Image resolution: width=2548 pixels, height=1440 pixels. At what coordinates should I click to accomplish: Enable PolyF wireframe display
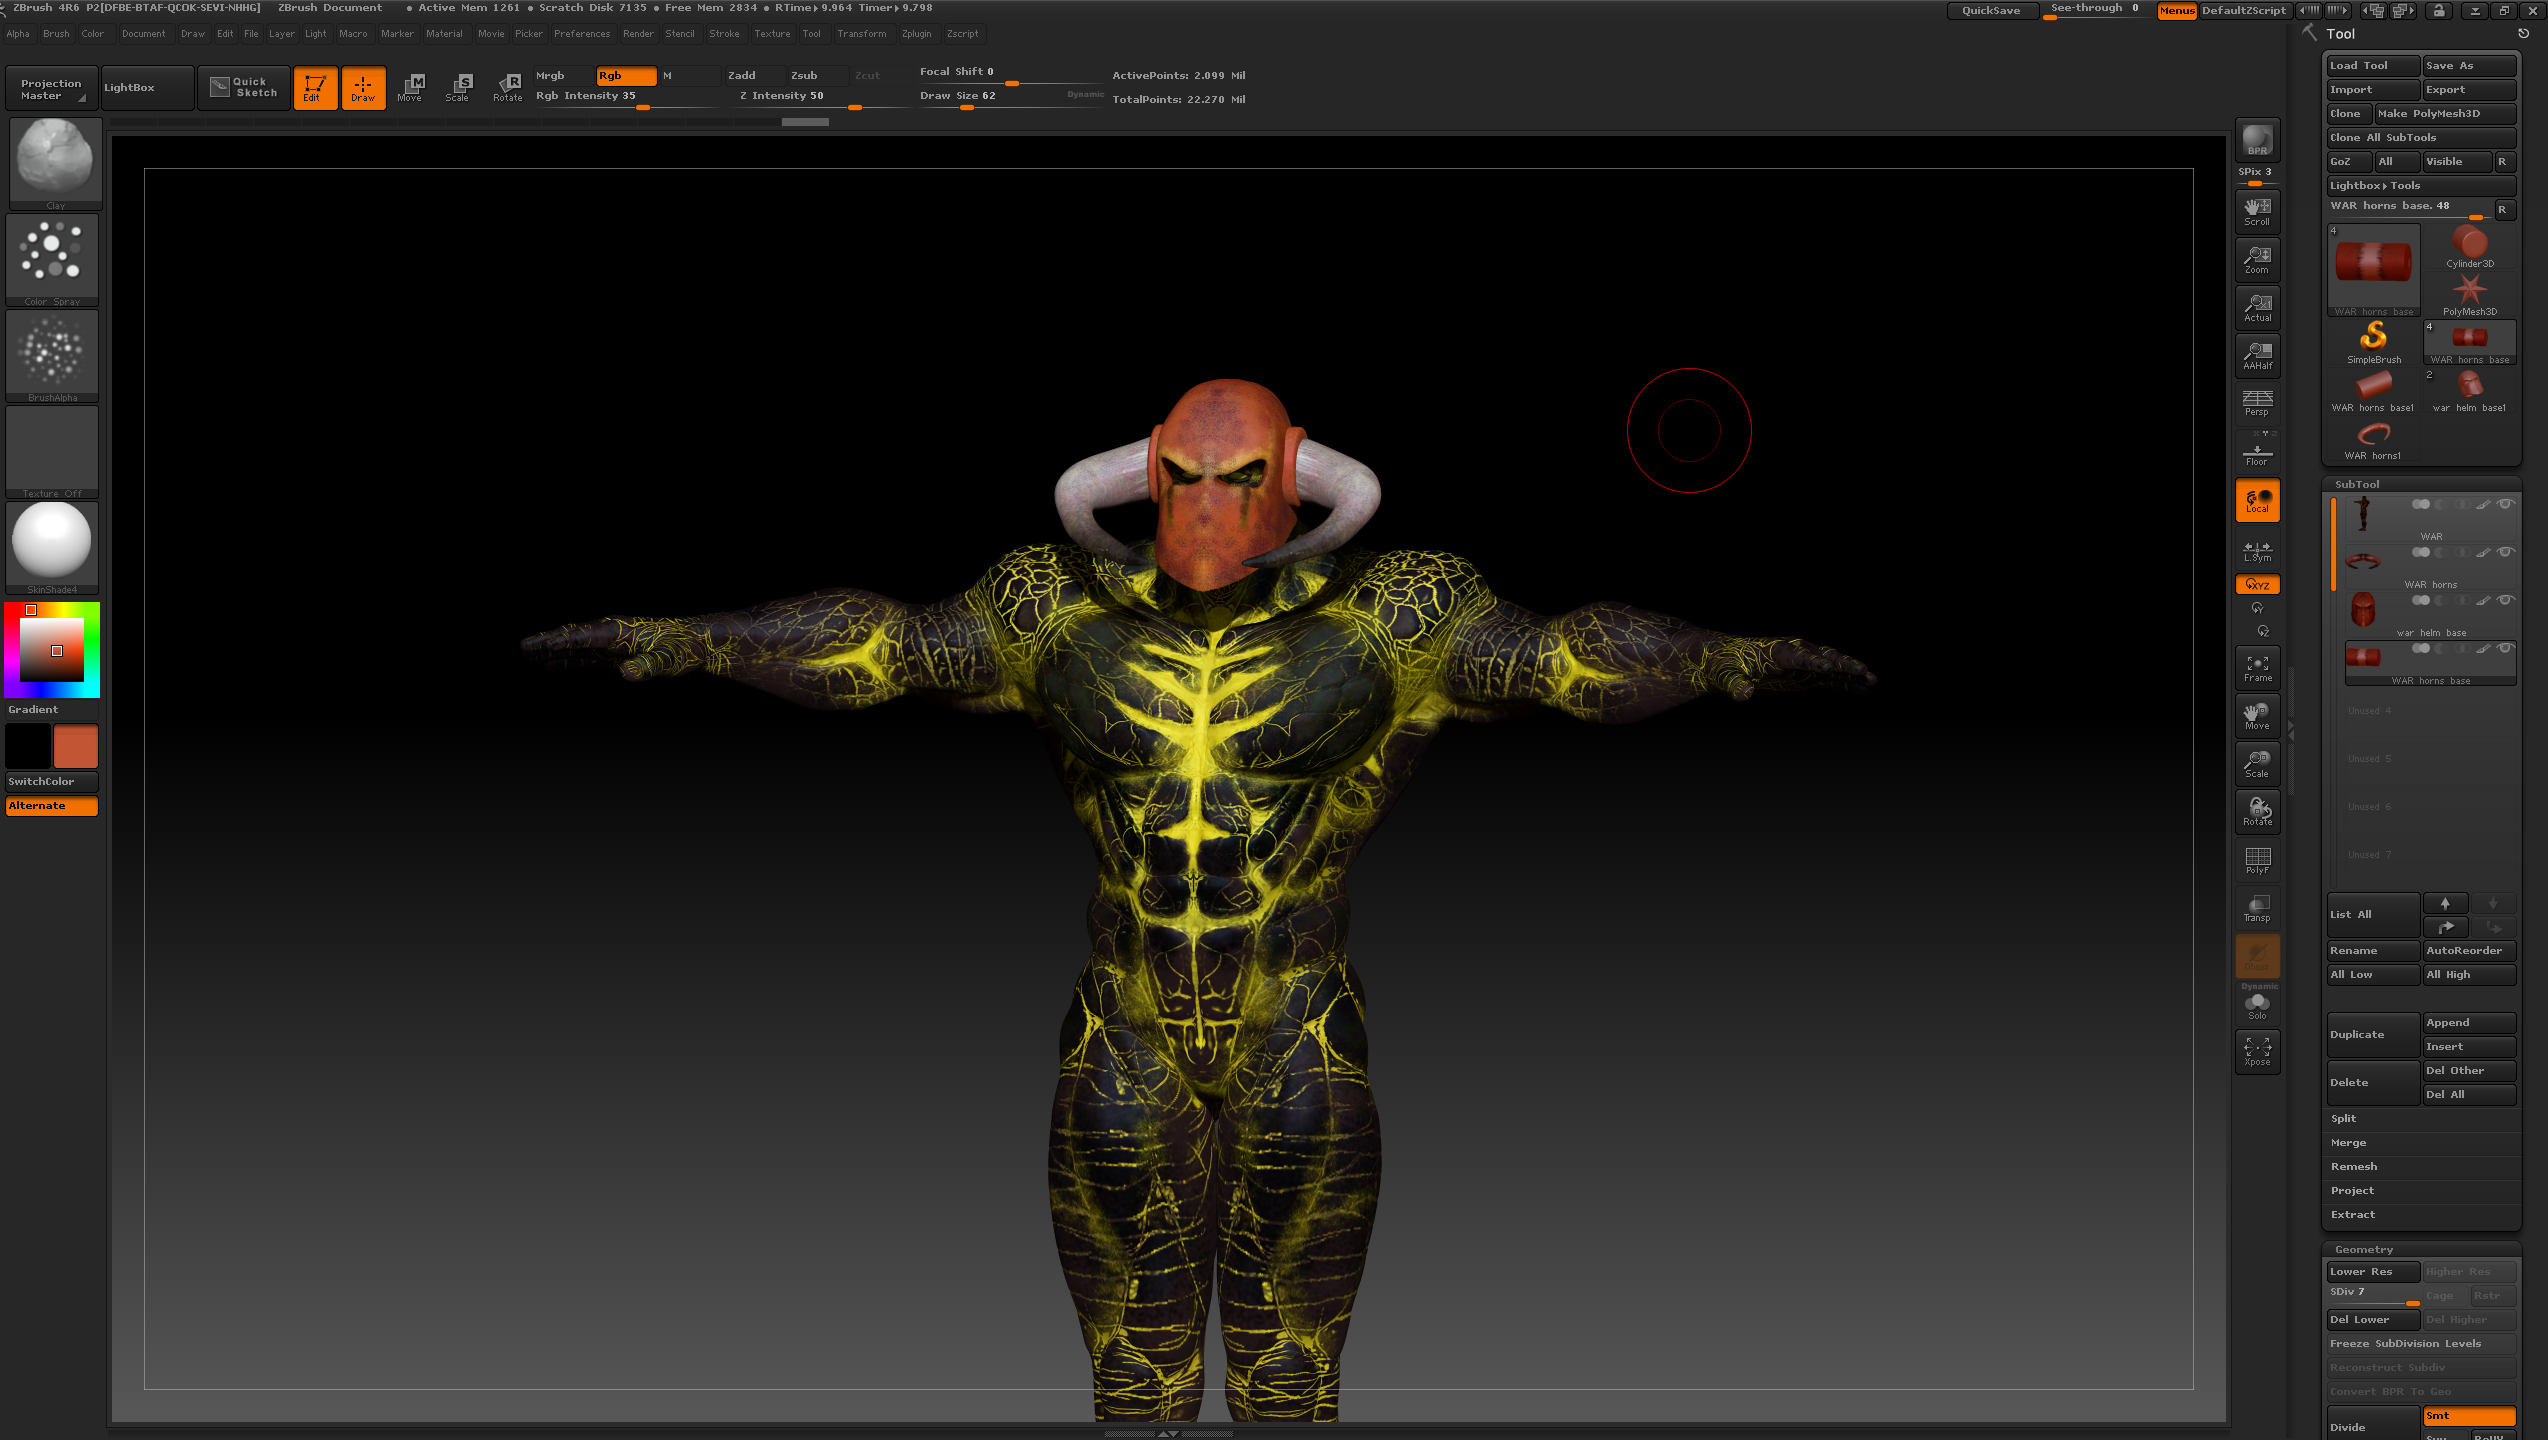pos(2257,860)
